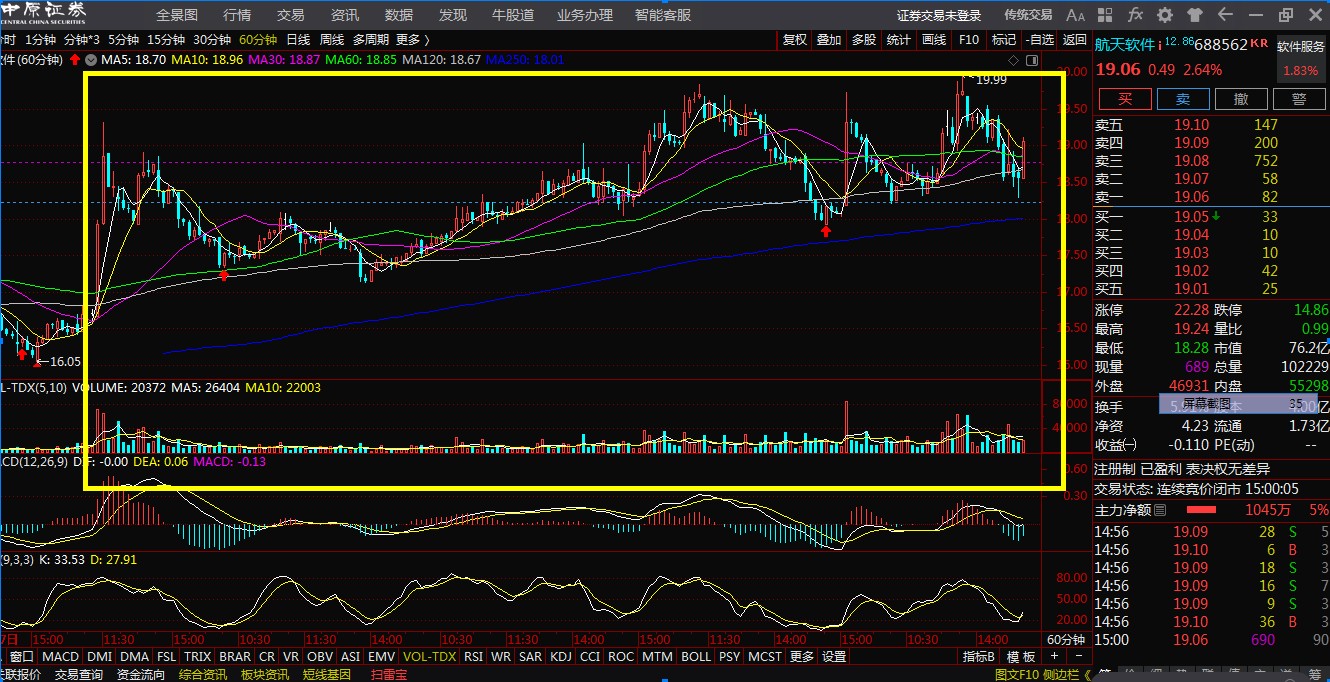Click the 买 buy button
1330x682 pixels.
tap(1125, 98)
